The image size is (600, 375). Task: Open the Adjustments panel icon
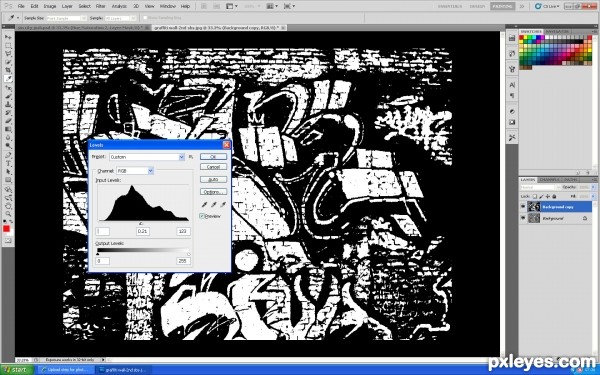[512, 111]
